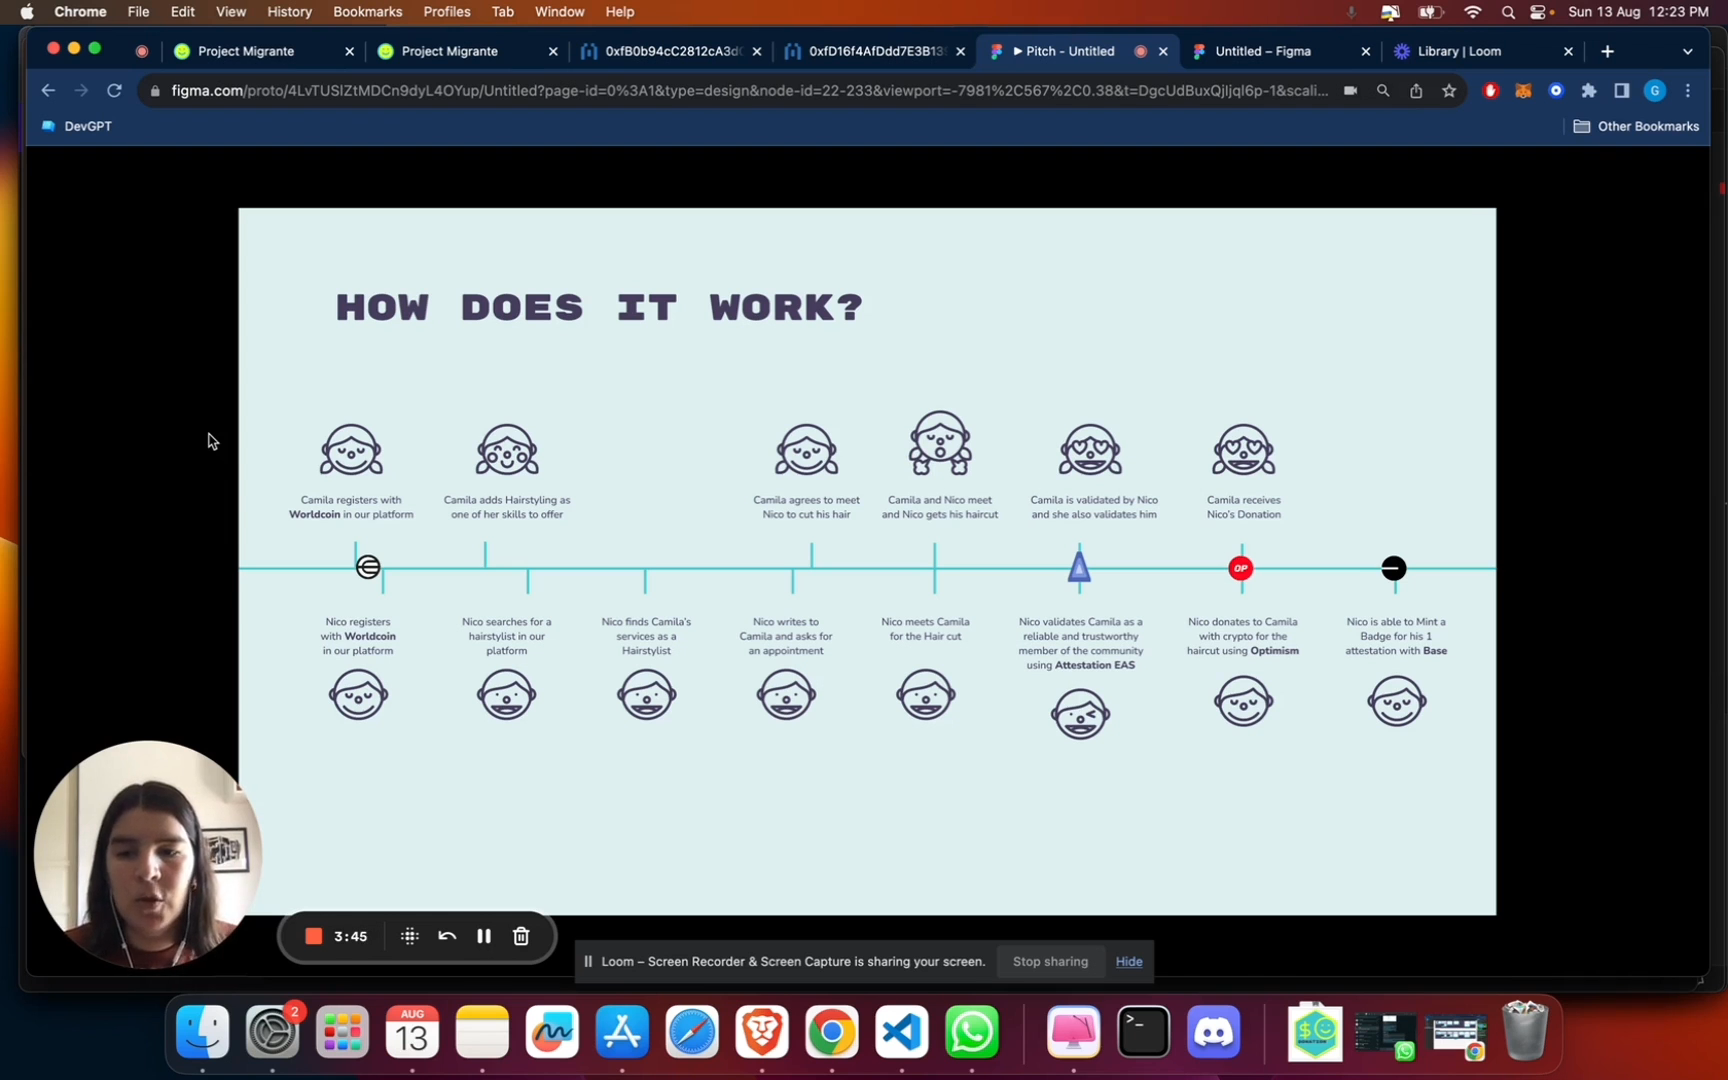This screenshot has height=1080, width=1728.
Task: Open Wi-Fi status in menu bar
Action: 1472,12
